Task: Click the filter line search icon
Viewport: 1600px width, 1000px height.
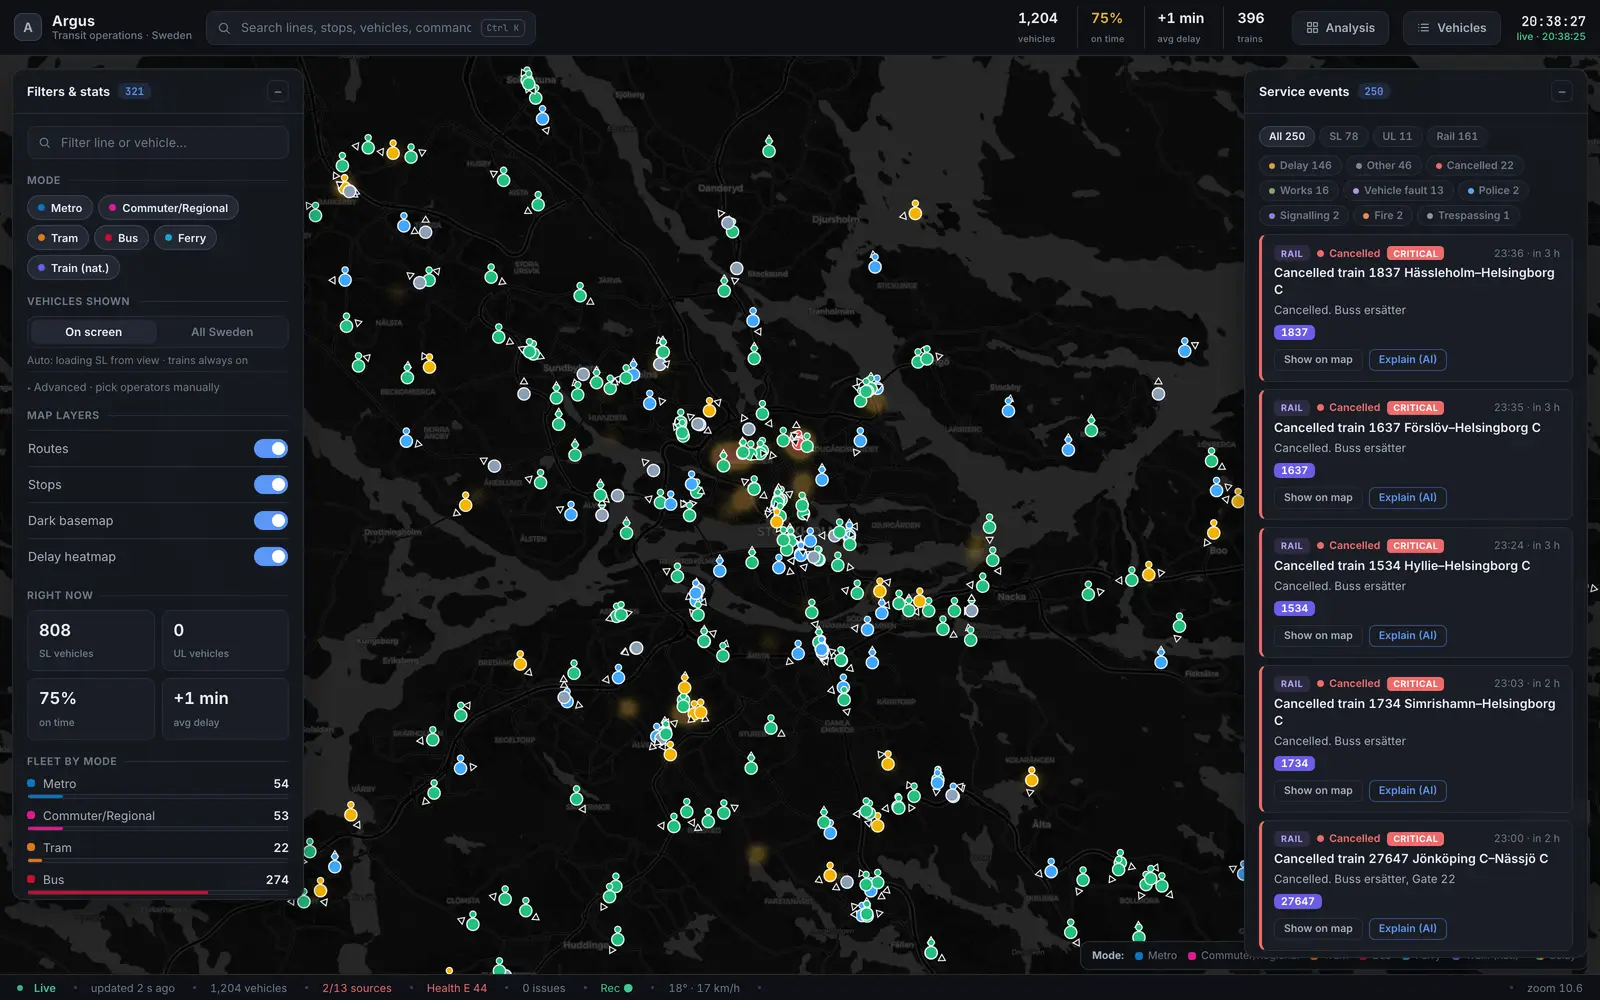Action: pos(45,143)
